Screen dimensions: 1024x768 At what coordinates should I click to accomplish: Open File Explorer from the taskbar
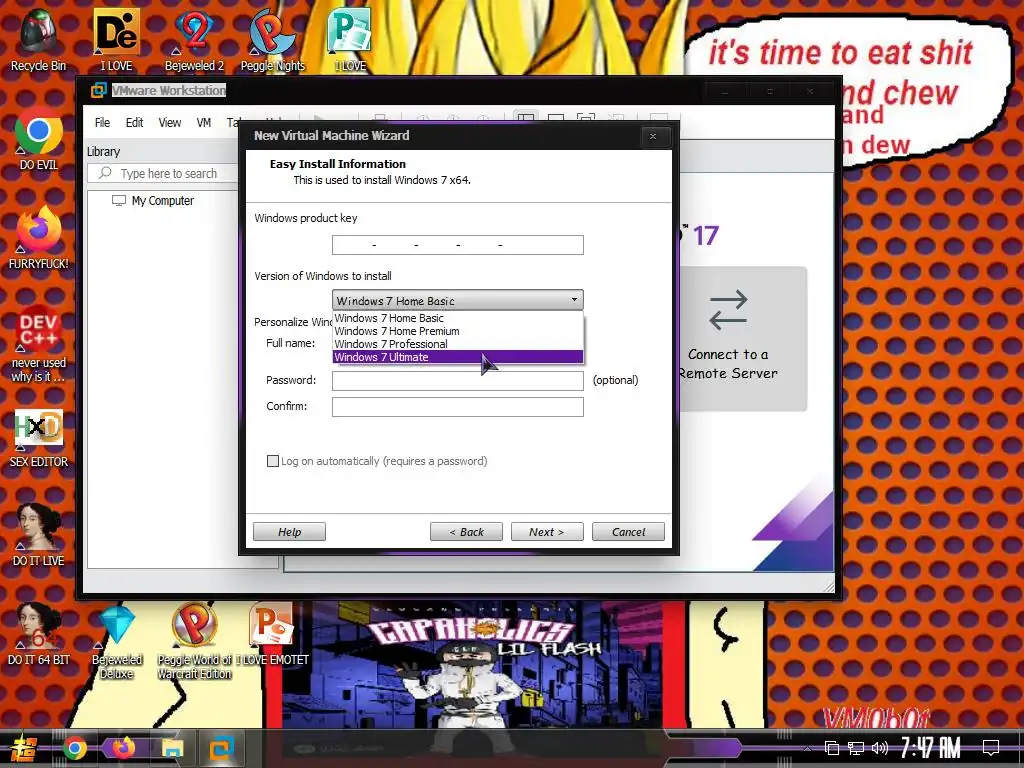(x=173, y=748)
